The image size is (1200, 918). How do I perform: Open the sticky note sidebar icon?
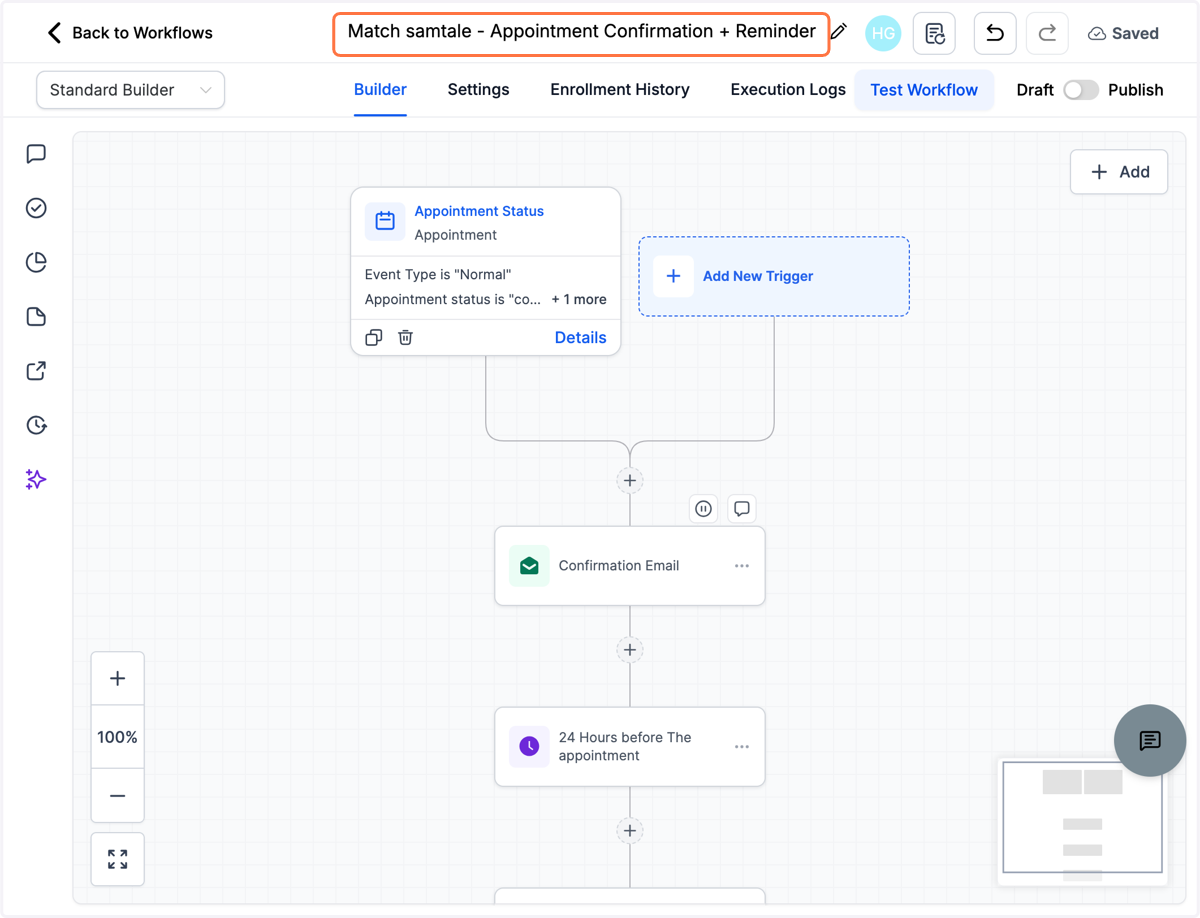click(x=36, y=317)
